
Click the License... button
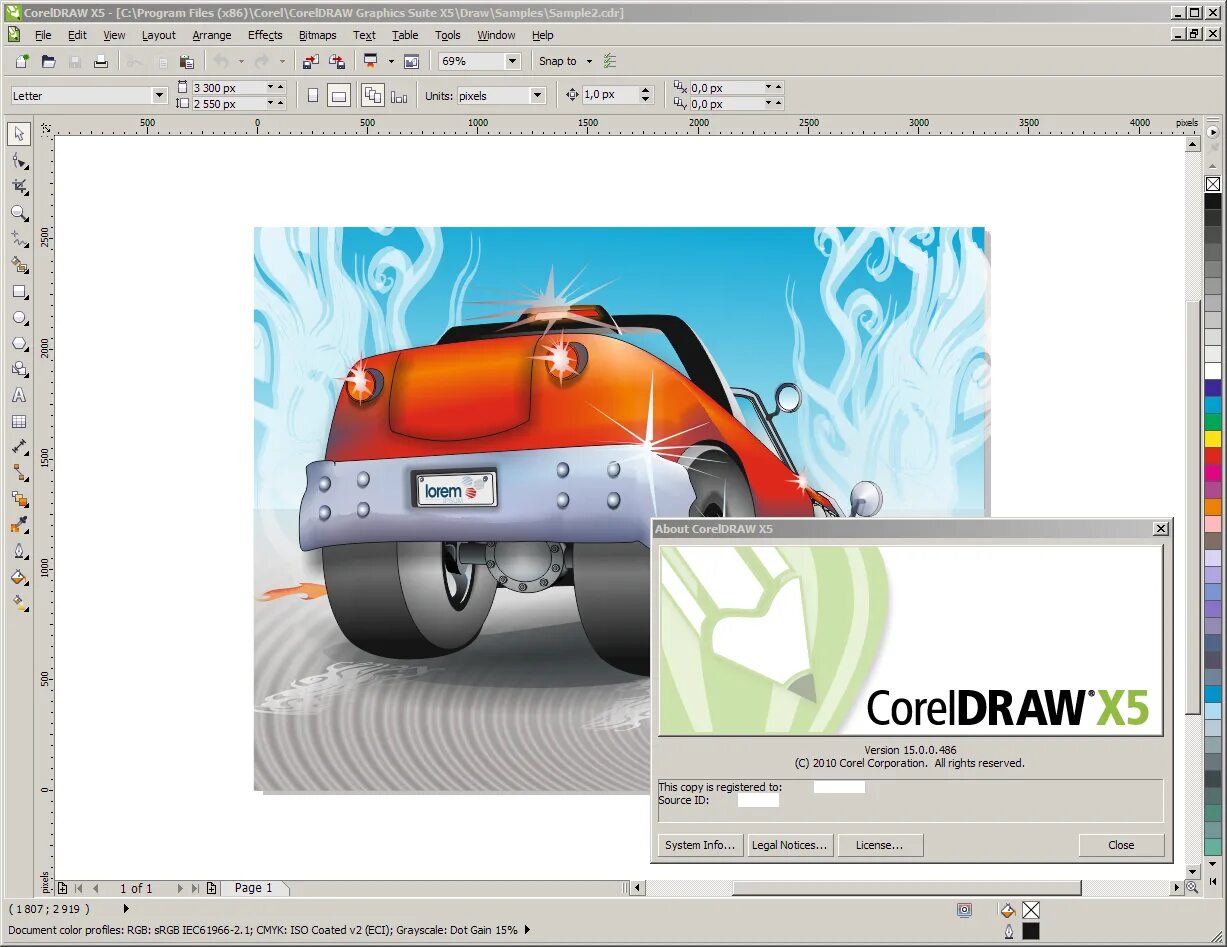[x=879, y=845]
